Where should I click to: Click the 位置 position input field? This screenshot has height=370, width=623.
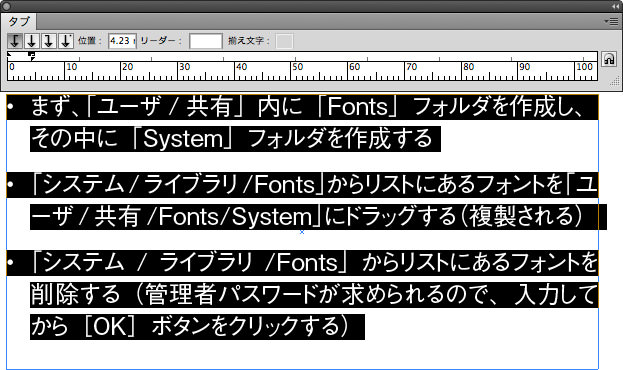click(122, 41)
